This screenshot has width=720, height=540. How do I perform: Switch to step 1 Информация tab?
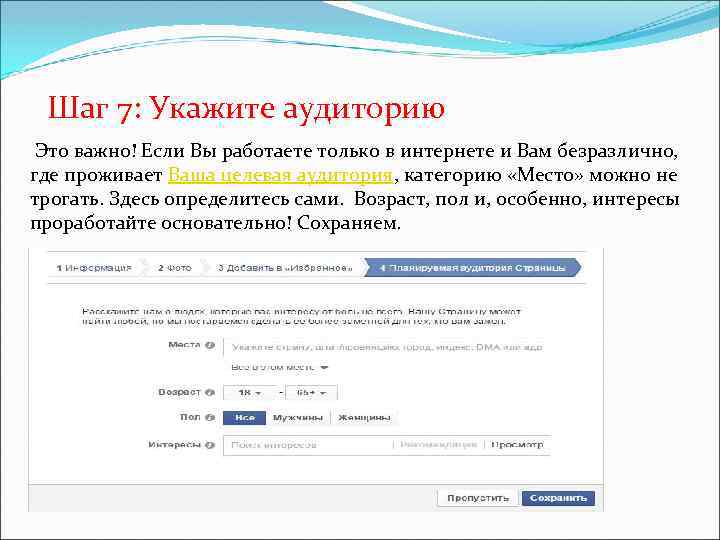point(94,268)
